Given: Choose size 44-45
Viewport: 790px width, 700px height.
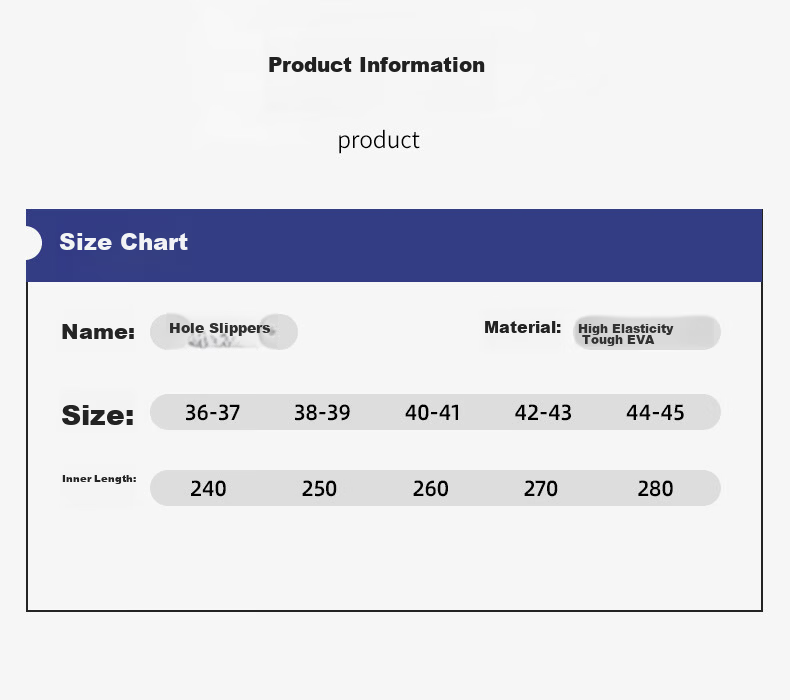Looking at the screenshot, I should tap(655, 413).
